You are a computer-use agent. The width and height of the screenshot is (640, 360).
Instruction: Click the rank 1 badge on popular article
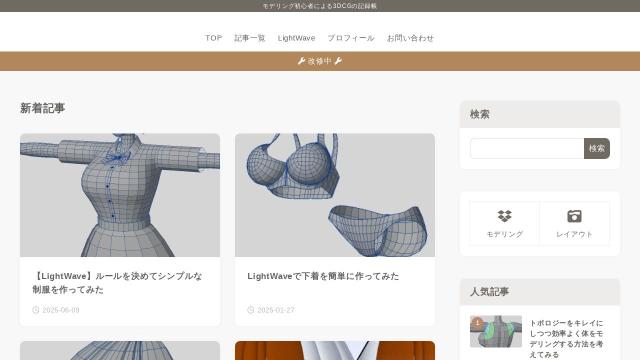[477, 323]
